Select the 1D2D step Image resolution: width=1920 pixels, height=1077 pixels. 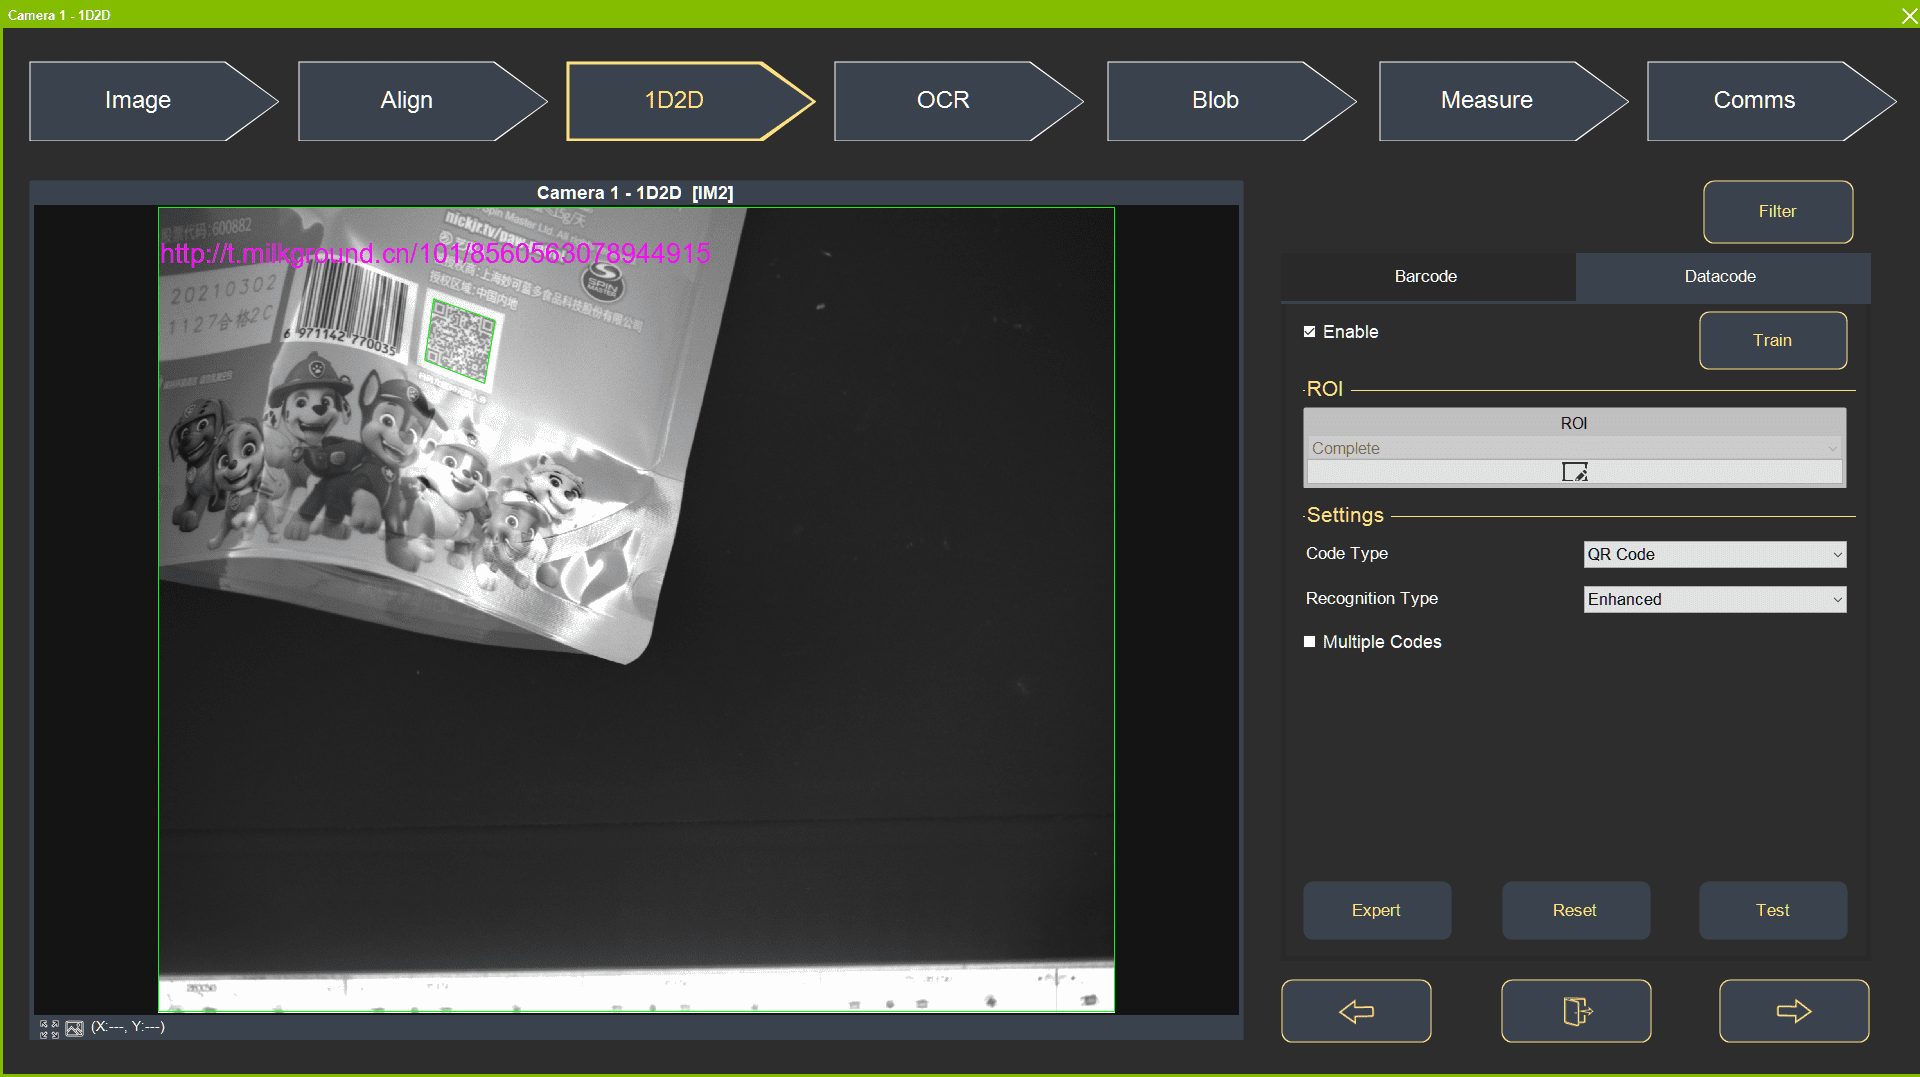click(x=690, y=100)
